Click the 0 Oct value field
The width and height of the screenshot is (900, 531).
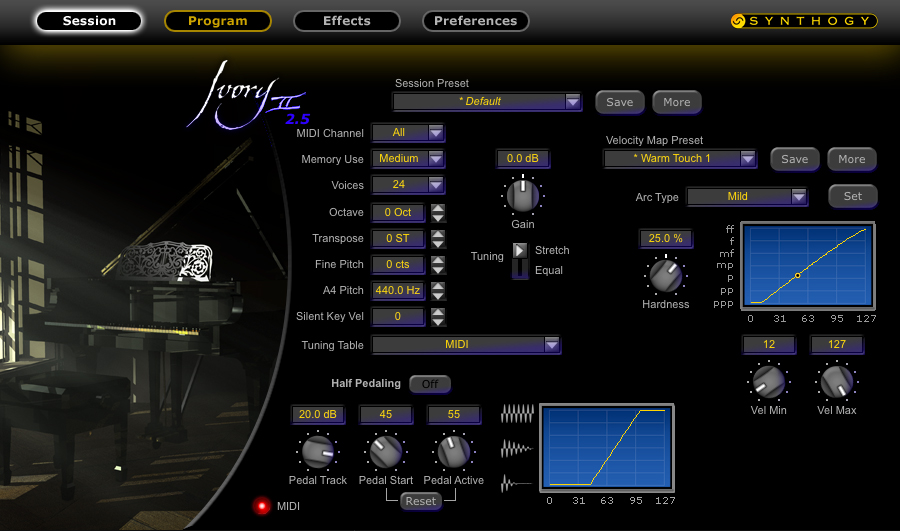coord(398,212)
